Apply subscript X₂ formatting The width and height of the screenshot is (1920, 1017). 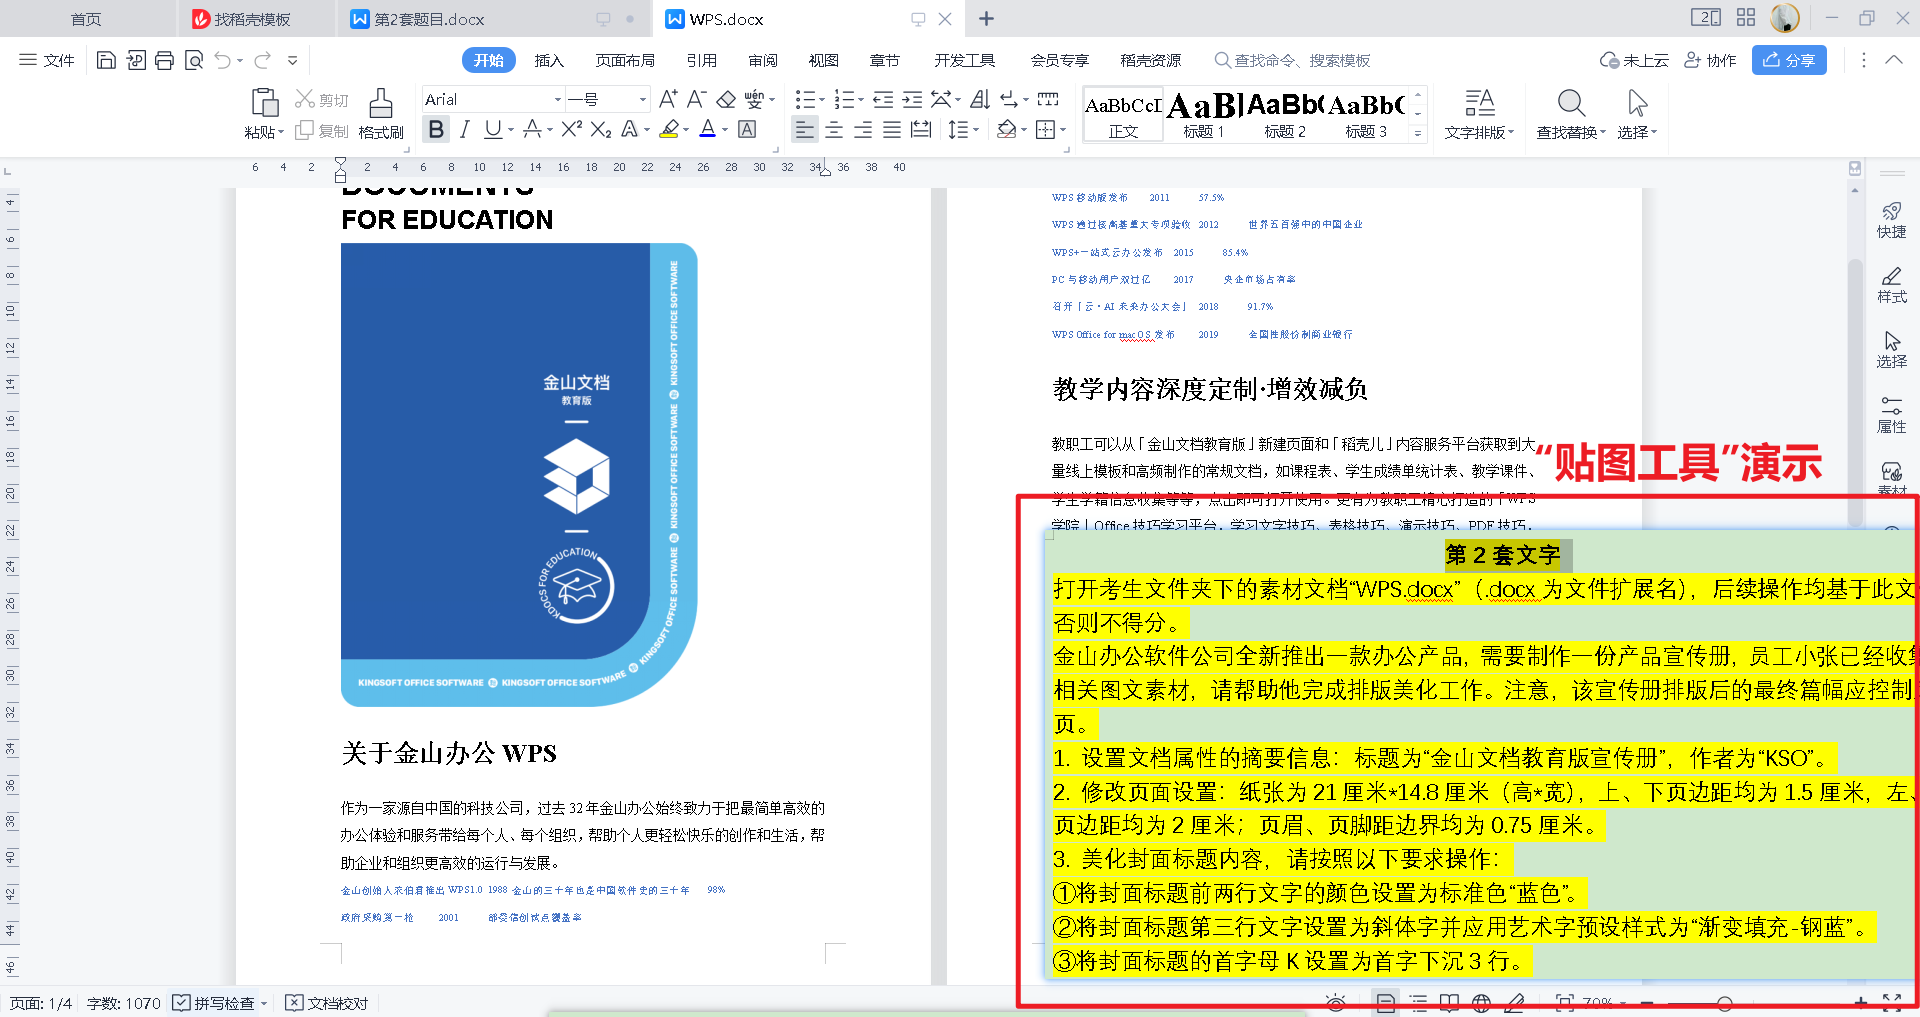click(x=600, y=129)
